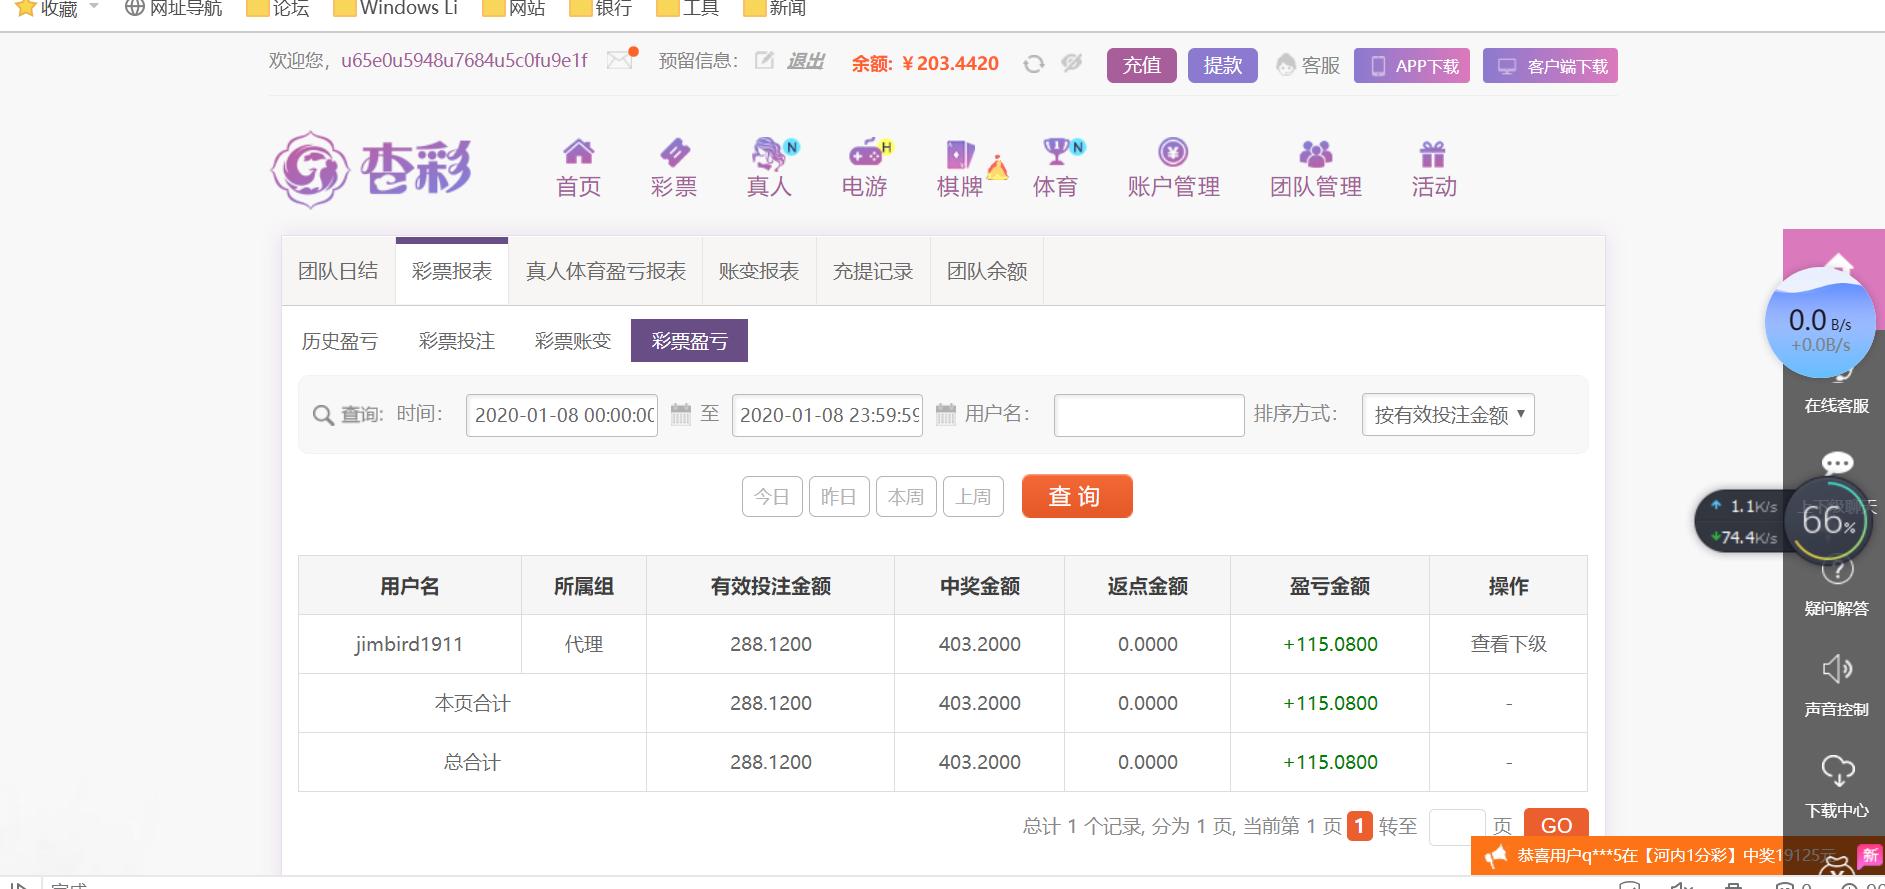Viewport: 1885px width, 889px height.
Task: Switch to the 团队日结 tab
Action: click(x=338, y=271)
